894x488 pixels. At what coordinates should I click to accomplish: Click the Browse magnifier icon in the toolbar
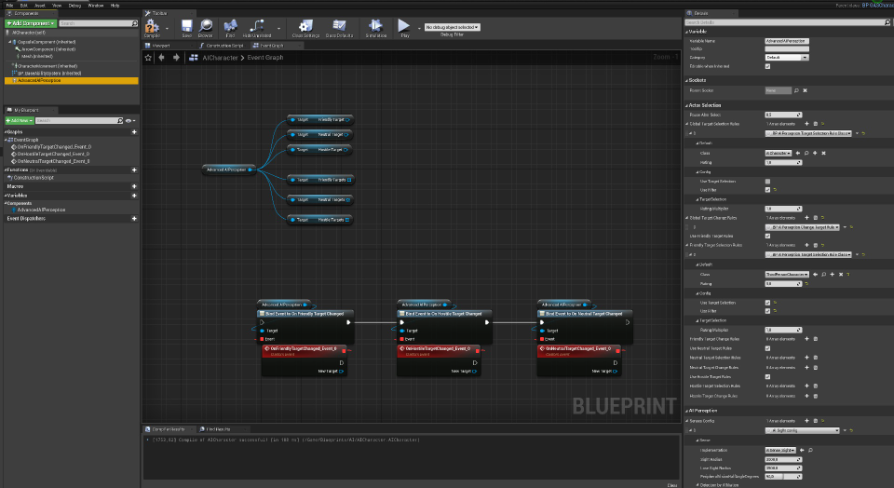point(205,27)
